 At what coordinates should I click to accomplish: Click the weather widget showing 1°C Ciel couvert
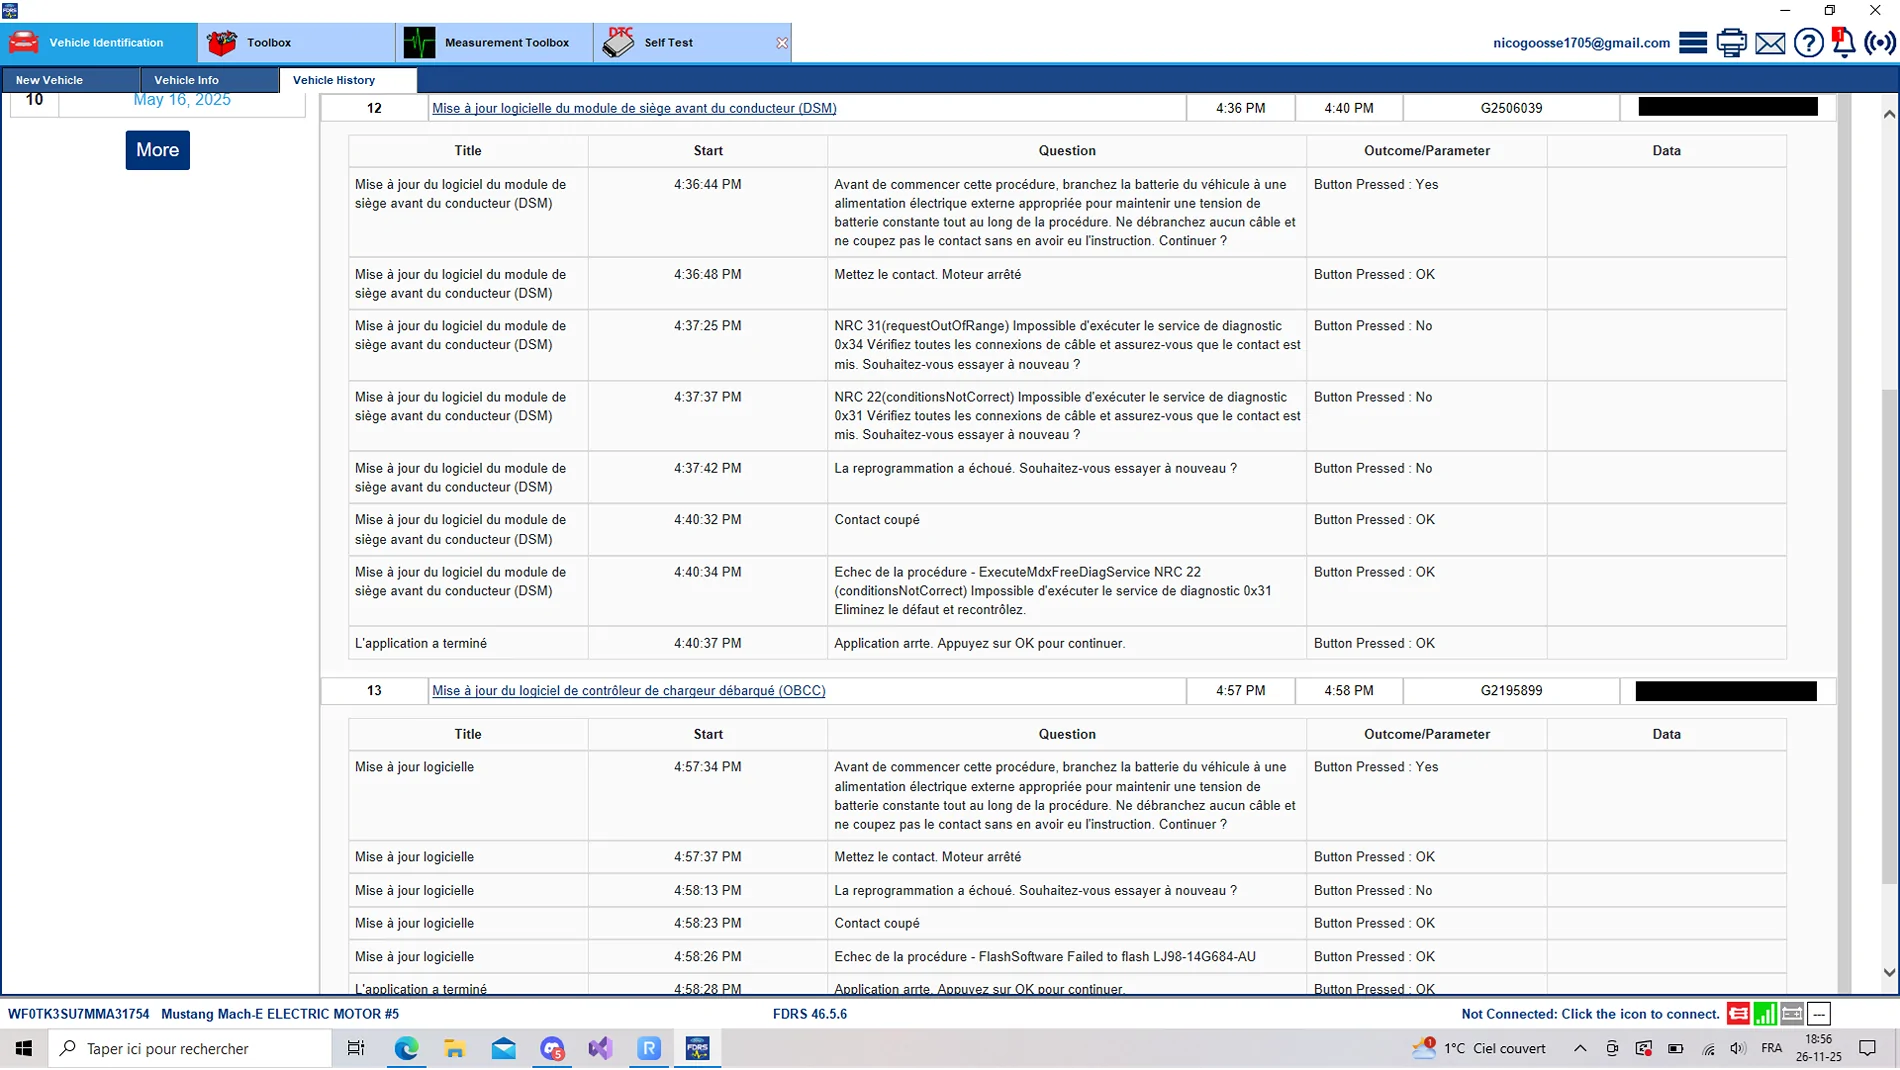(x=1478, y=1048)
